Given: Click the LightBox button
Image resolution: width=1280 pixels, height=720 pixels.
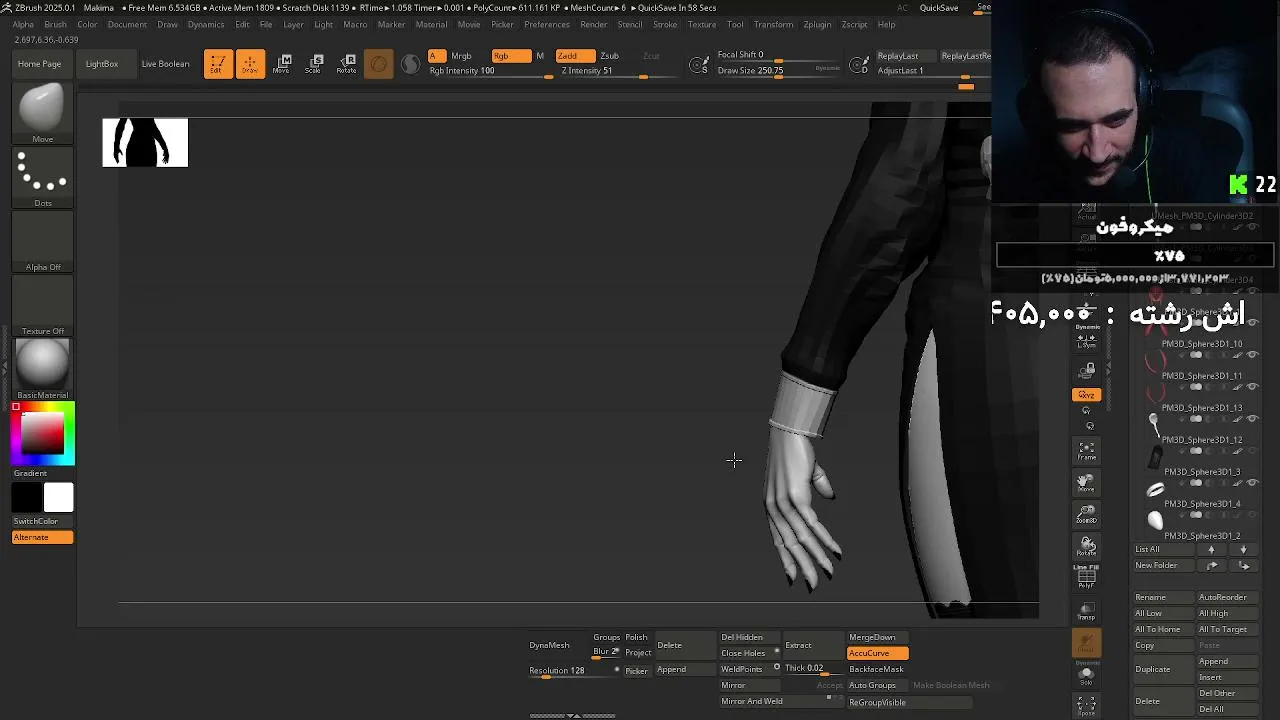Looking at the screenshot, I should pyautogui.click(x=102, y=64).
